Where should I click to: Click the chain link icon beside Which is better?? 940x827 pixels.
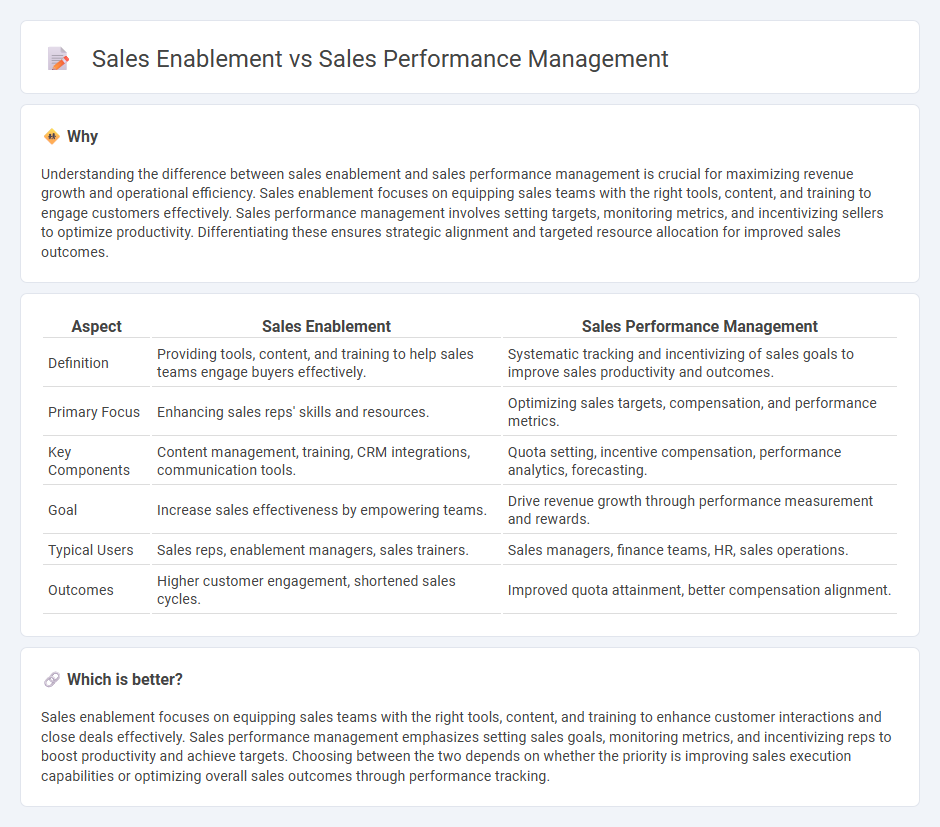pyautogui.click(x=52, y=680)
